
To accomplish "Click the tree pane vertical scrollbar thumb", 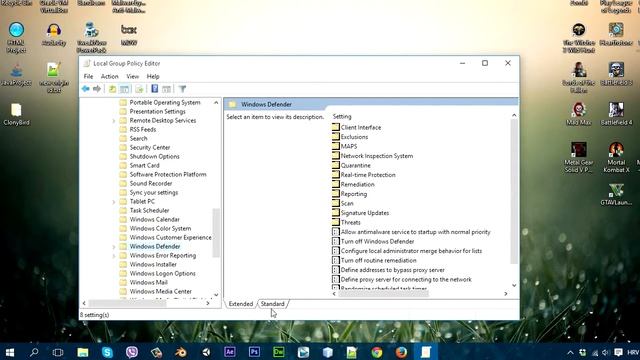I will pyautogui.click(x=216, y=233).
